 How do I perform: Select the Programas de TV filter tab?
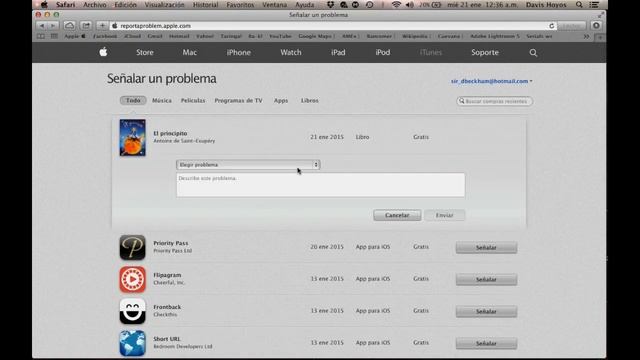pos(238,100)
